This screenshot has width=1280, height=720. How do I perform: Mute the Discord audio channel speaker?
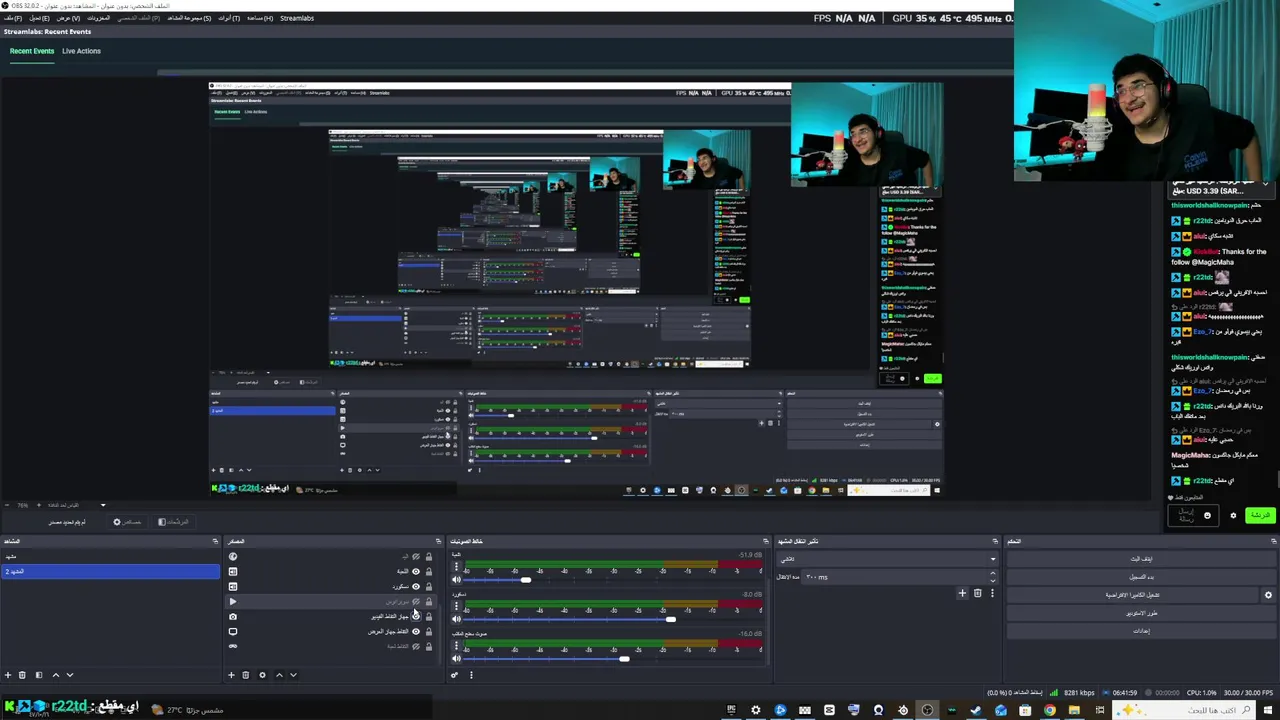[457, 619]
